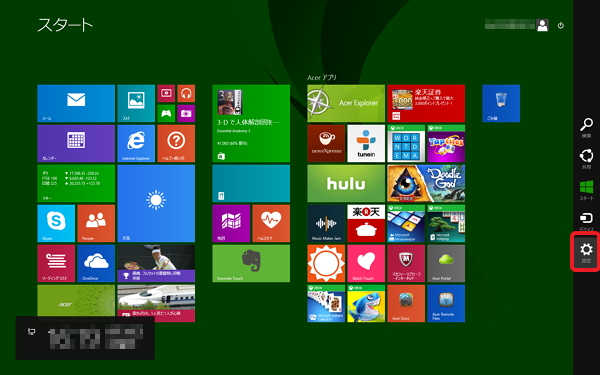600x375 pixels.
Task: Open the Devices charm
Action: 586,221
